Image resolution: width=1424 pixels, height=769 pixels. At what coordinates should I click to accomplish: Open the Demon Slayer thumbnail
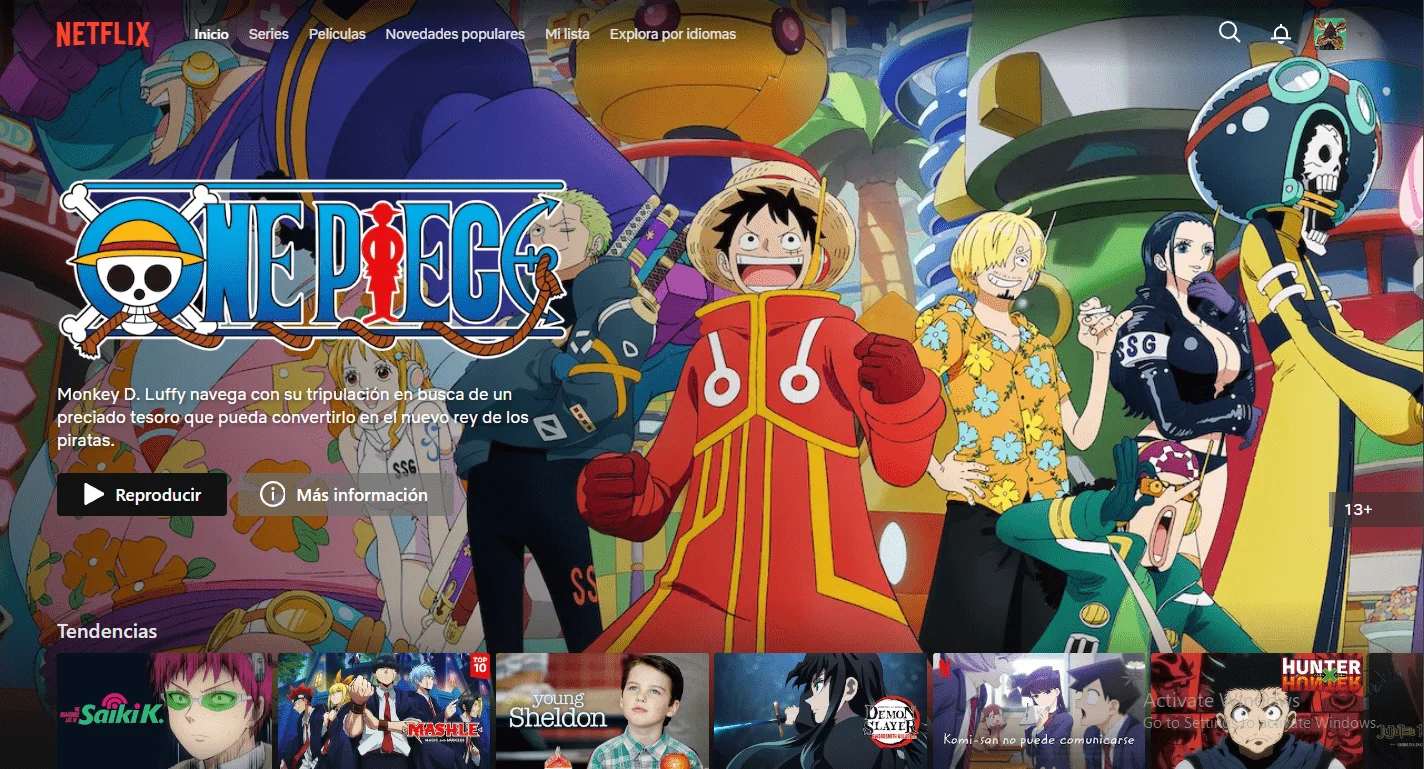click(820, 711)
